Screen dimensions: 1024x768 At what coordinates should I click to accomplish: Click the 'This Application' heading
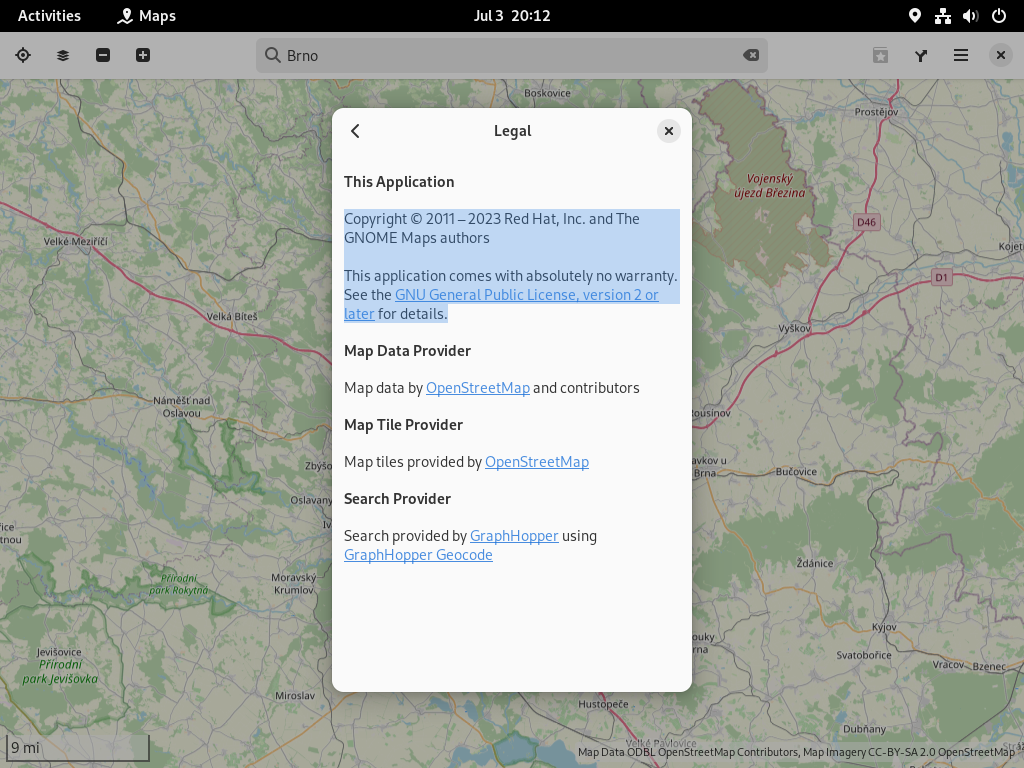click(x=399, y=182)
